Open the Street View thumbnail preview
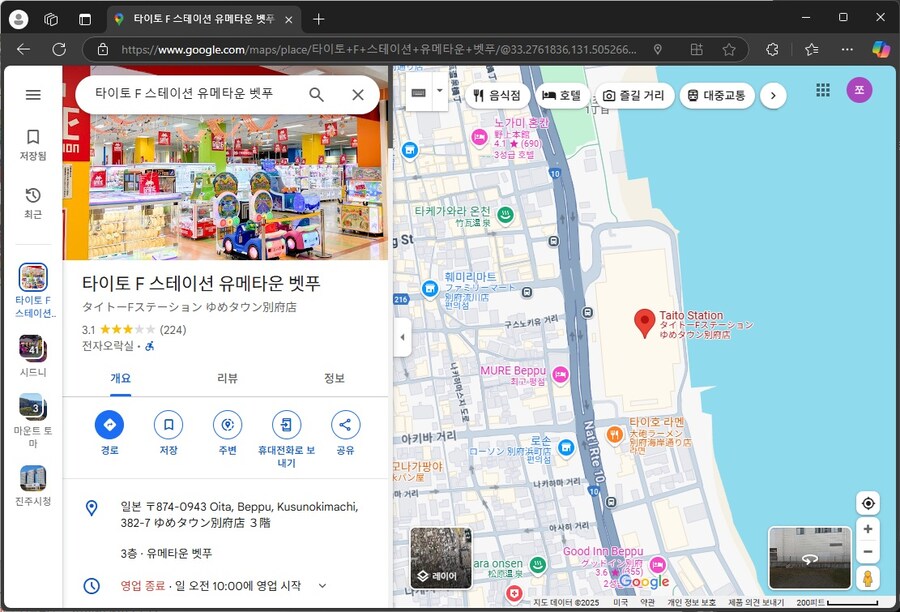Screen dimensions: 900x612 (x=810, y=558)
